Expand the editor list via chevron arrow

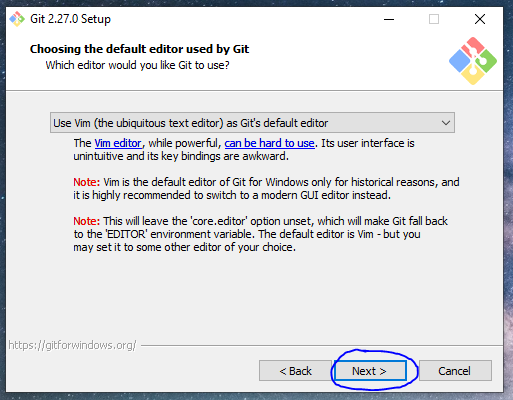[446, 123]
